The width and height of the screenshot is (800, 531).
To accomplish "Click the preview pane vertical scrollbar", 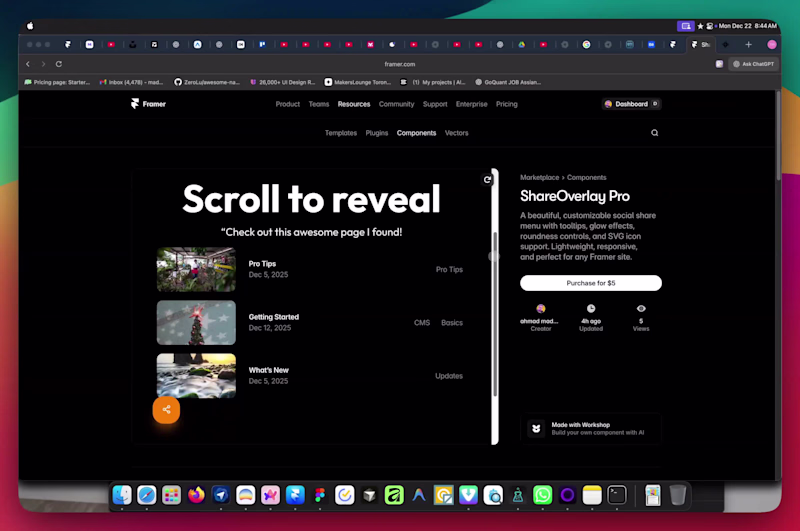I will coord(495,314).
